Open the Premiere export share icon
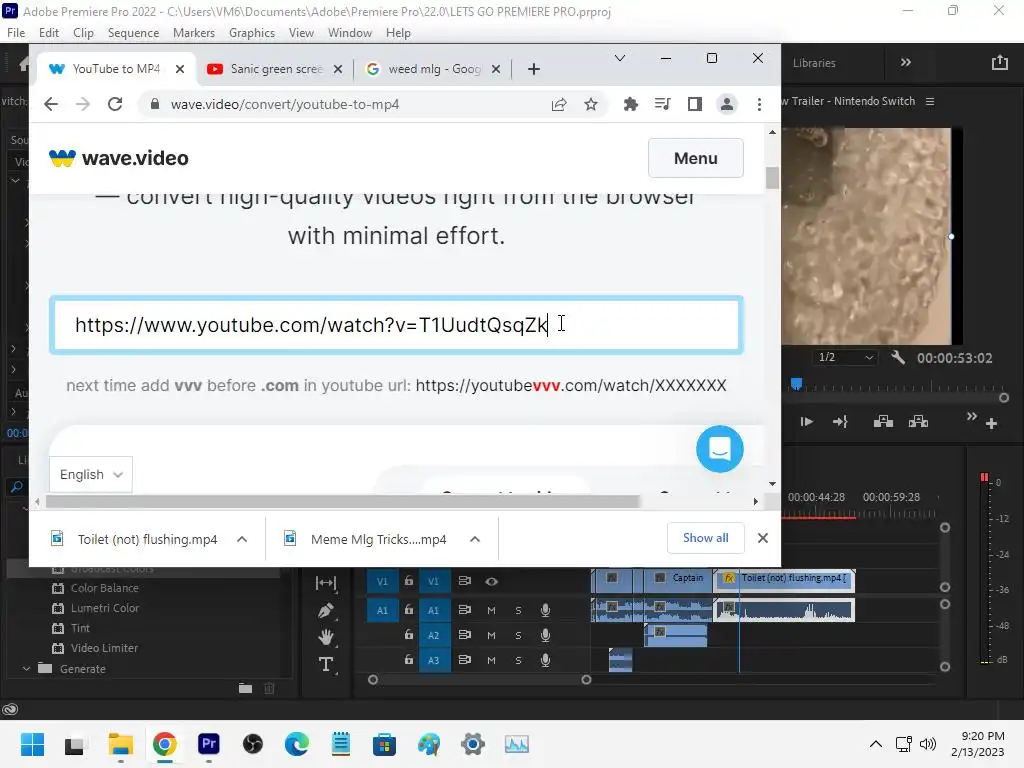The height and width of the screenshot is (768, 1024). (999, 63)
